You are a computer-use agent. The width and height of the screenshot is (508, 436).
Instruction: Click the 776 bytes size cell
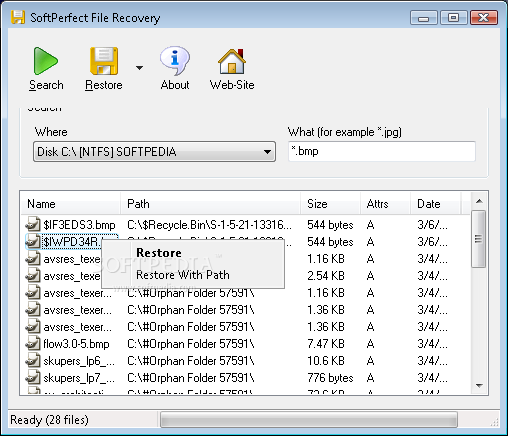click(x=330, y=378)
